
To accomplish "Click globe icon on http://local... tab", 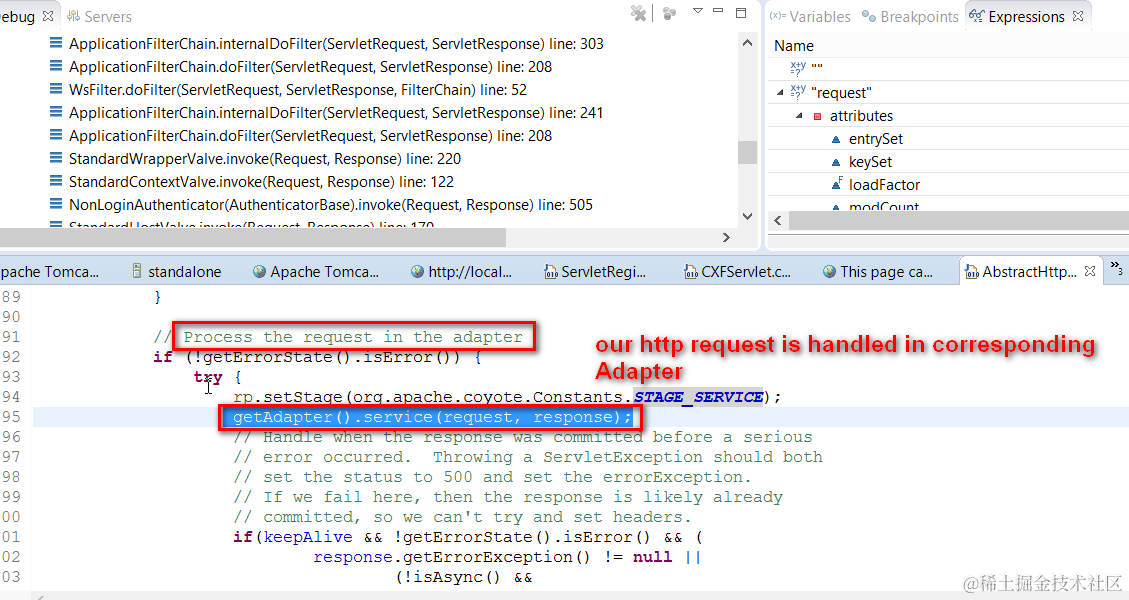I will point(417,272).
